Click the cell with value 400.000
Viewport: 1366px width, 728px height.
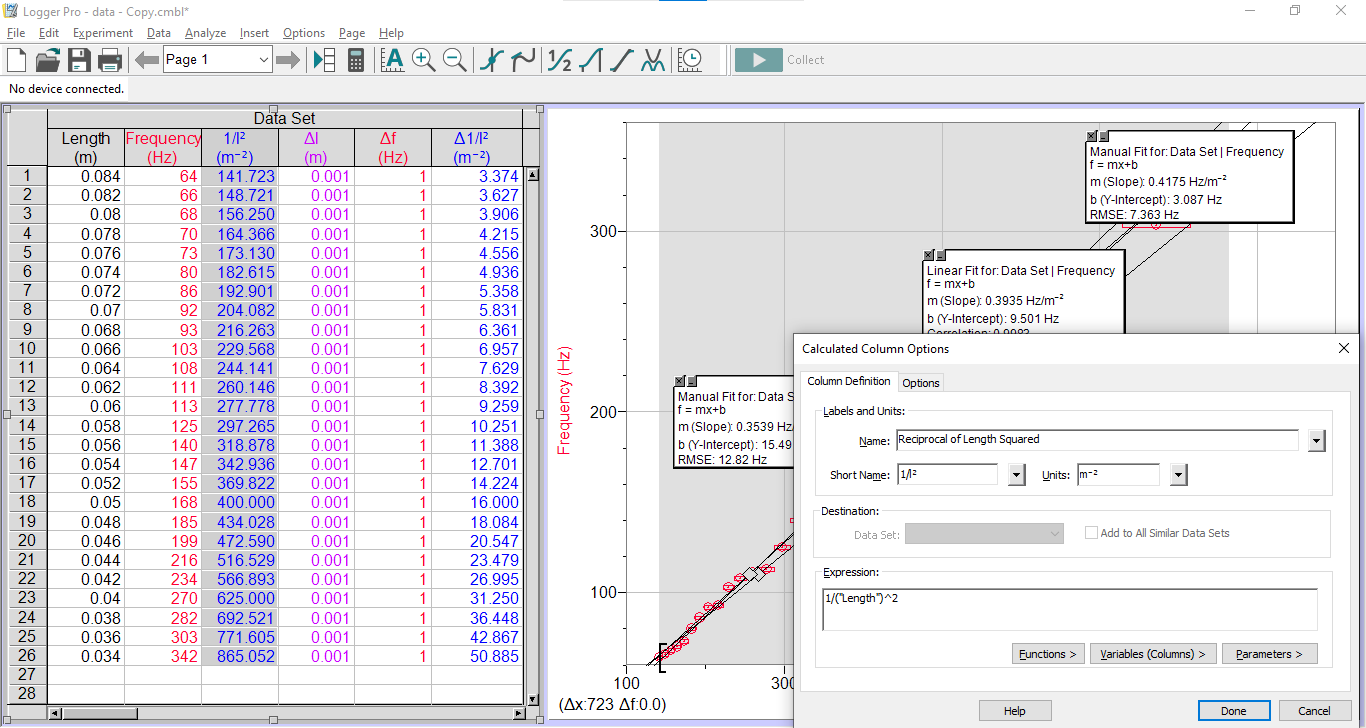click(x=240, y=502)
